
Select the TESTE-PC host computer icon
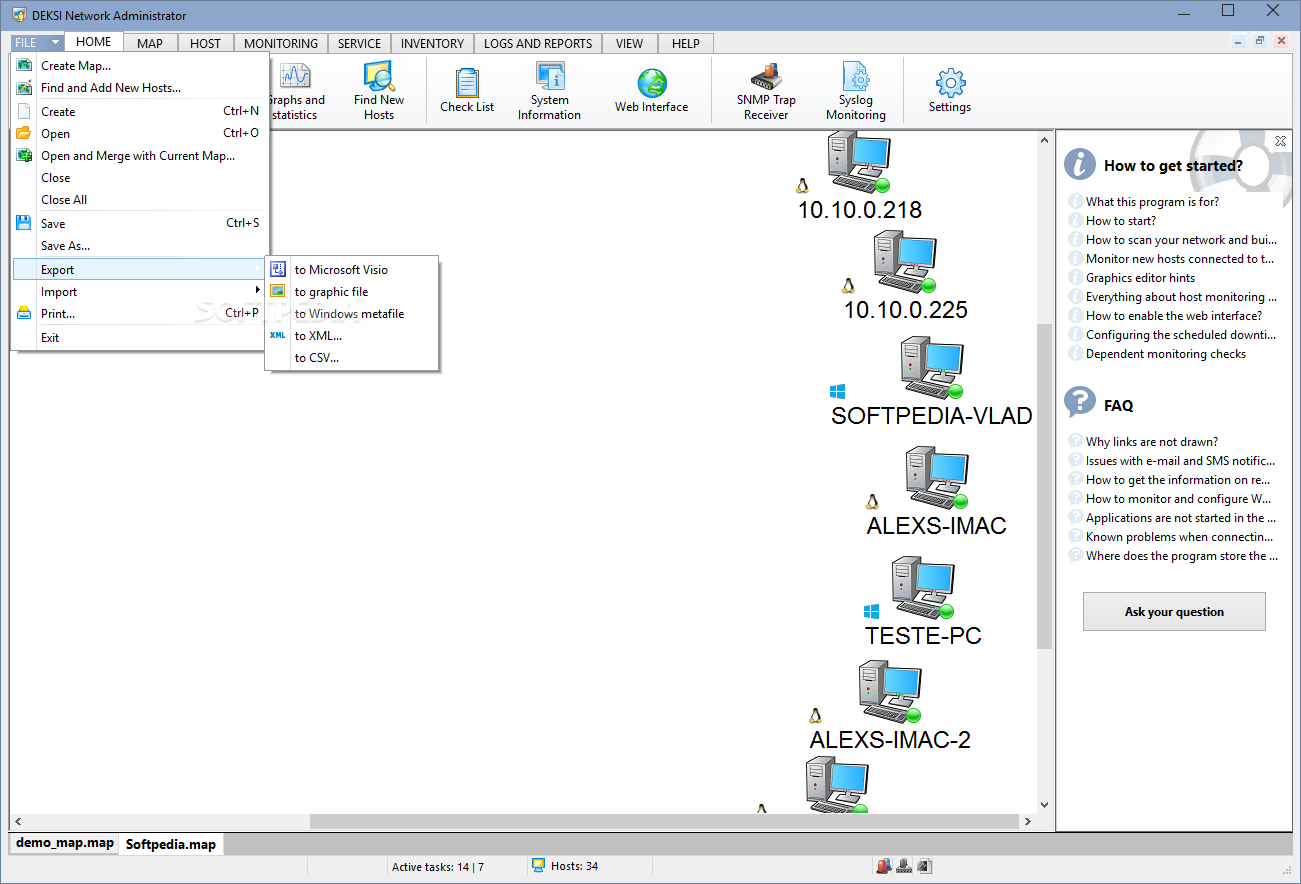[x=923, y=589]
